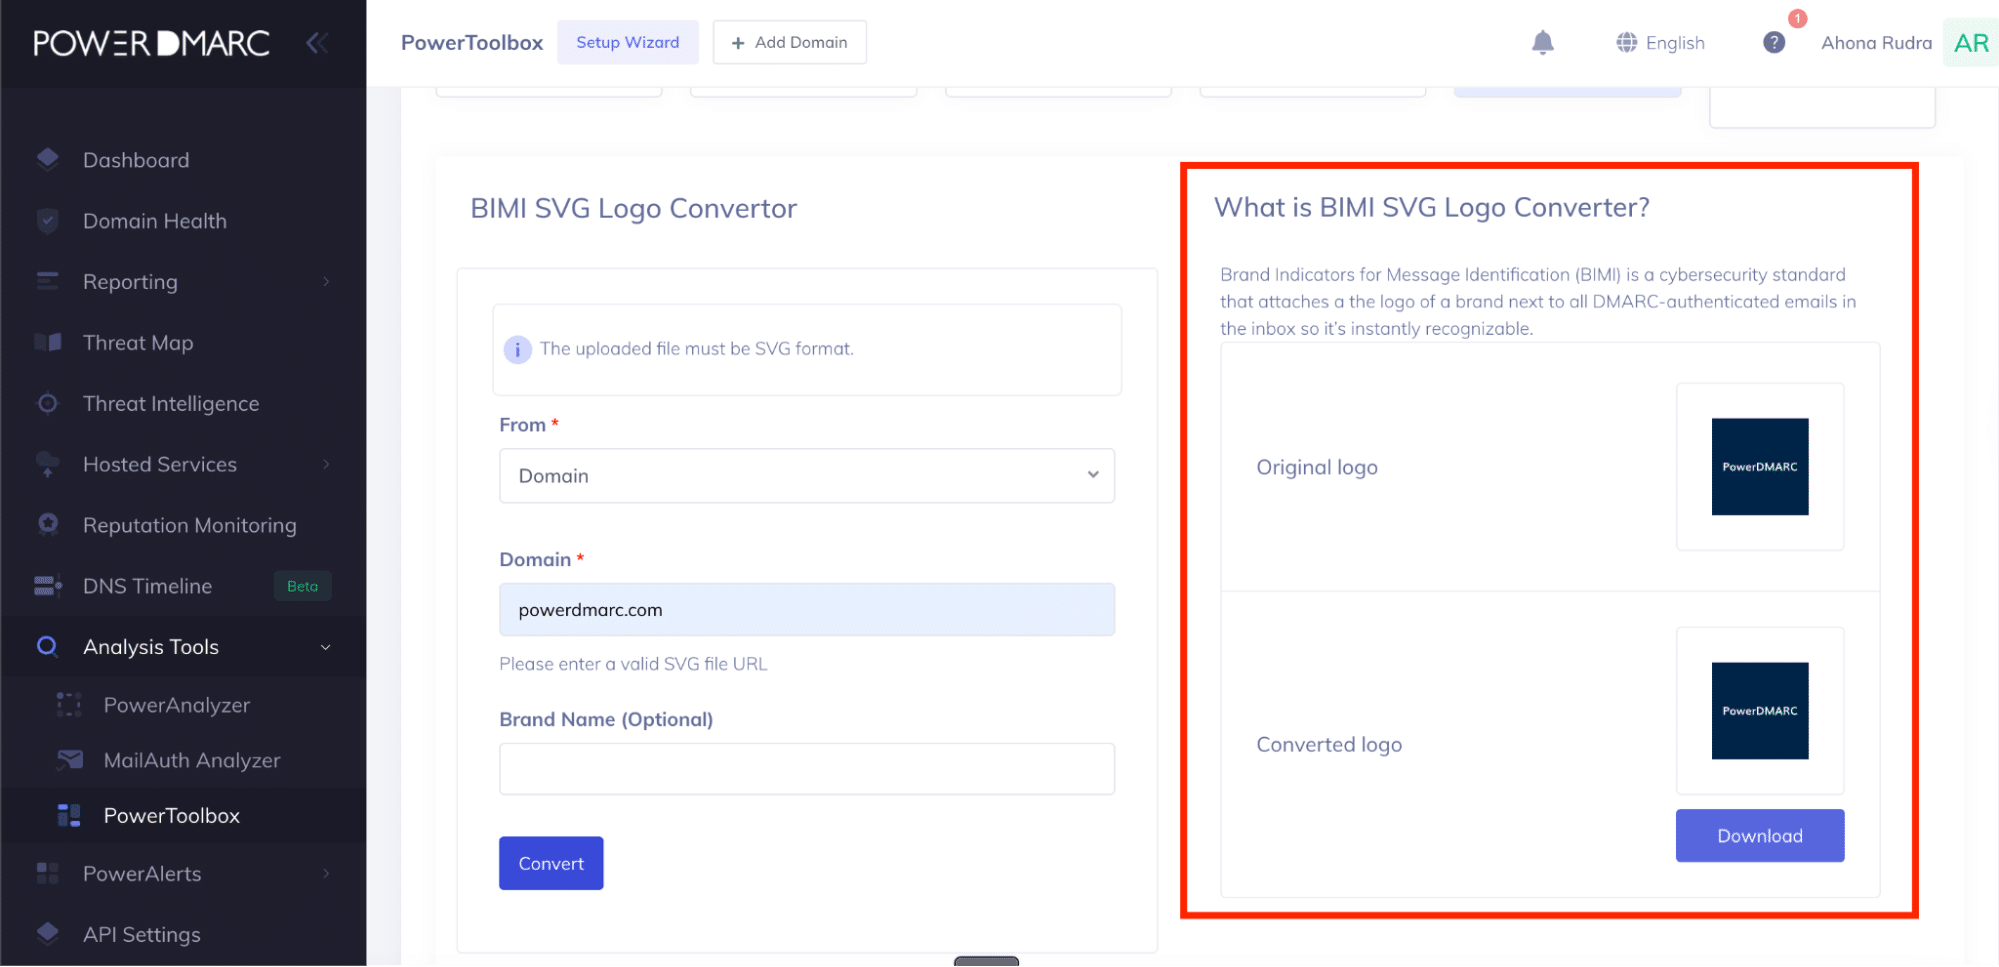
Task: Click 'What is BIMI SVG Logo Converter?' heading
Action: click(1432, 207)
